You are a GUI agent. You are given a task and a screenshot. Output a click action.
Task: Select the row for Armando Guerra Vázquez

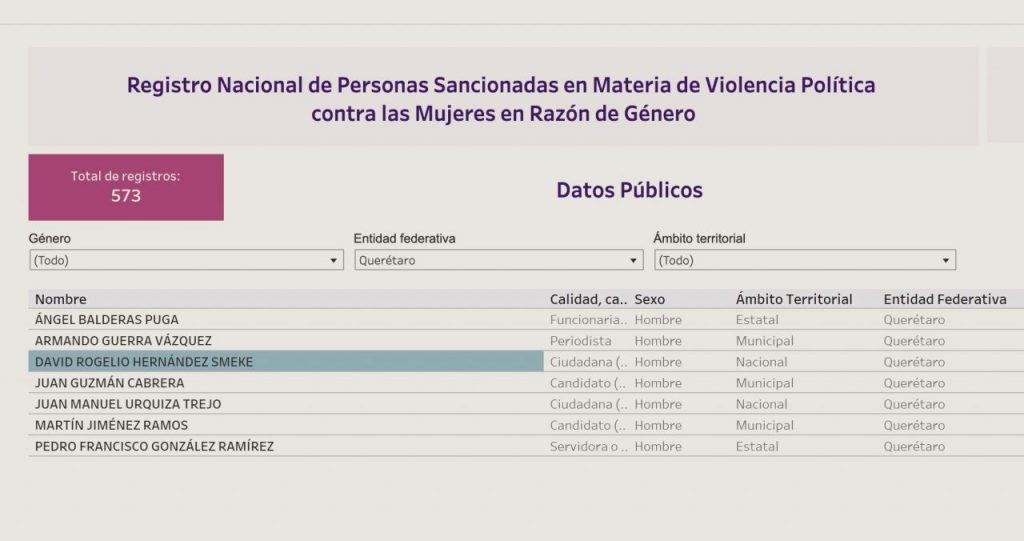point(123,341)
